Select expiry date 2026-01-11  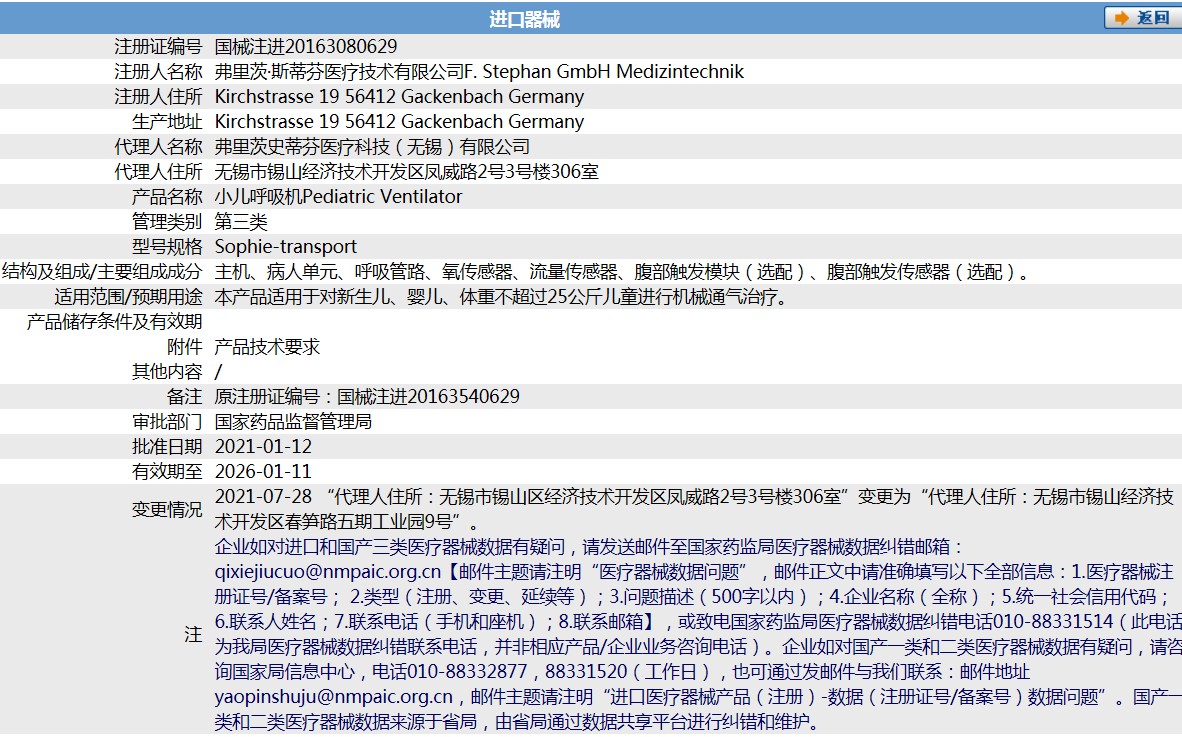pyautogui.click(x=263, y=472)
